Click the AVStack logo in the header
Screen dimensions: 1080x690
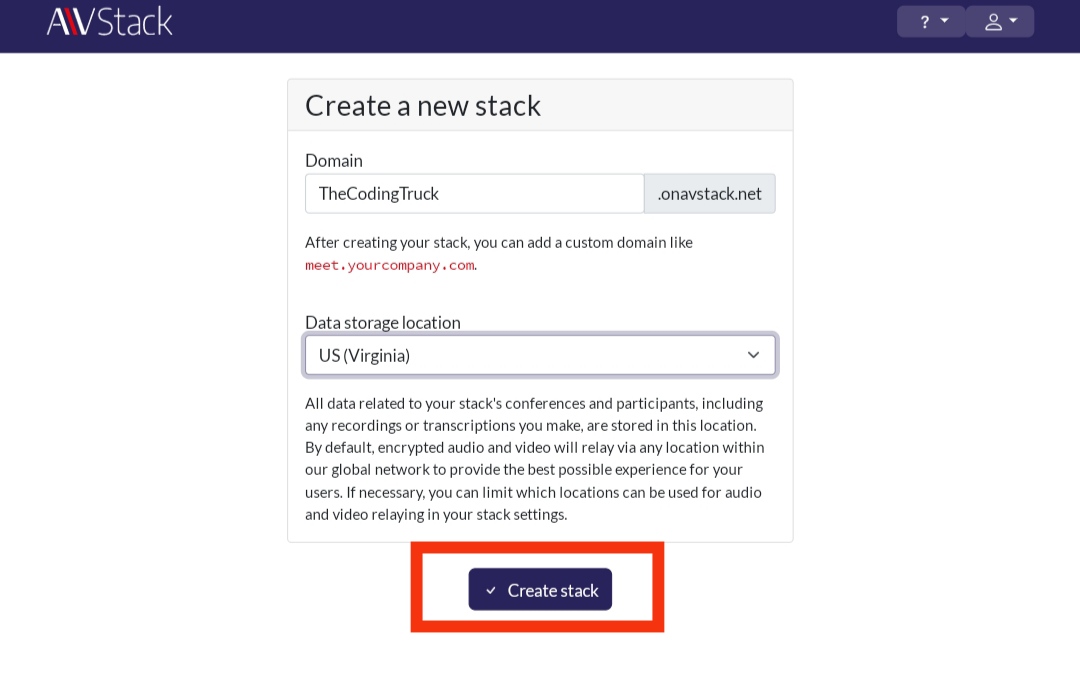(x=110, y=21)
